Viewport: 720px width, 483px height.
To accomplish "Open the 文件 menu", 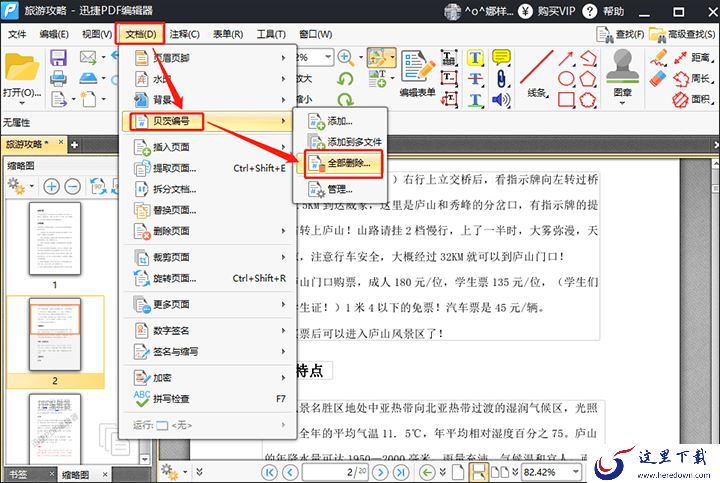I will point(17,34).
